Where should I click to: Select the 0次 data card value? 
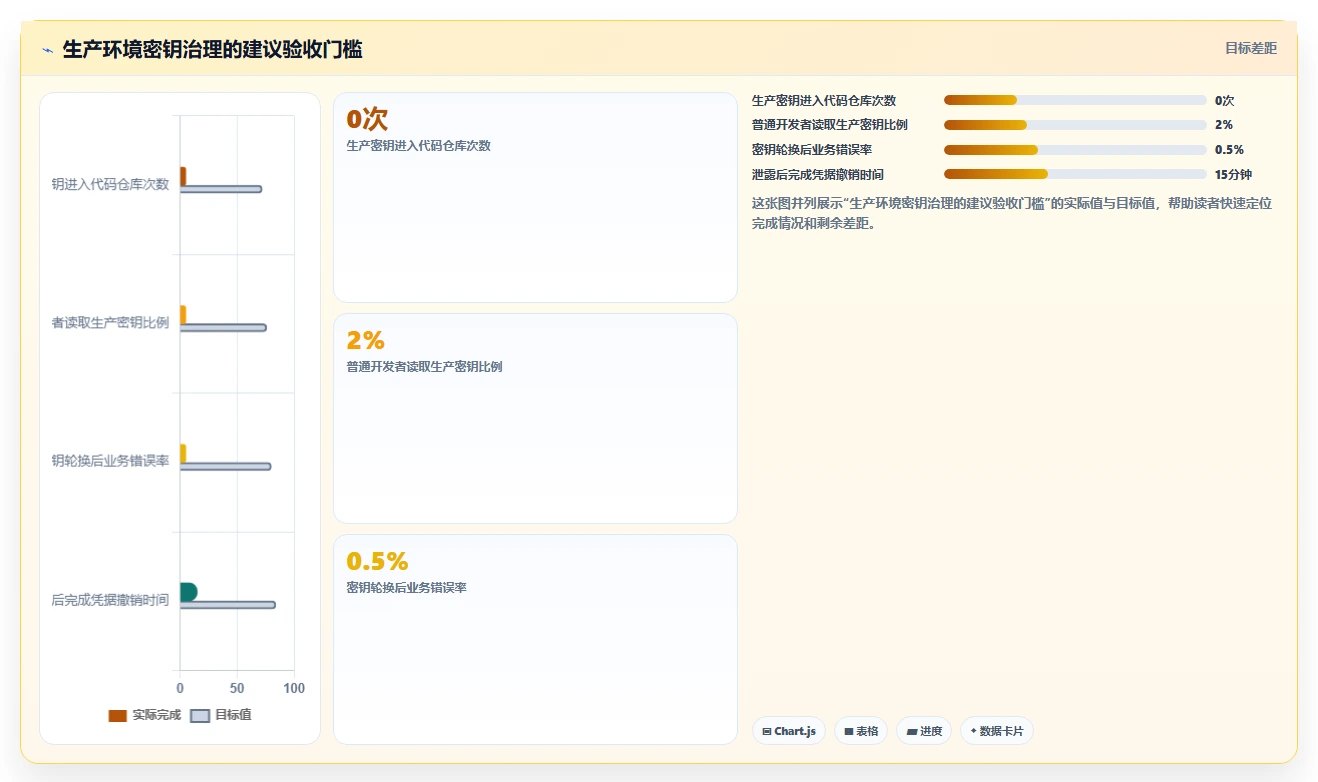pyautogui.click(x=367, y=119)
